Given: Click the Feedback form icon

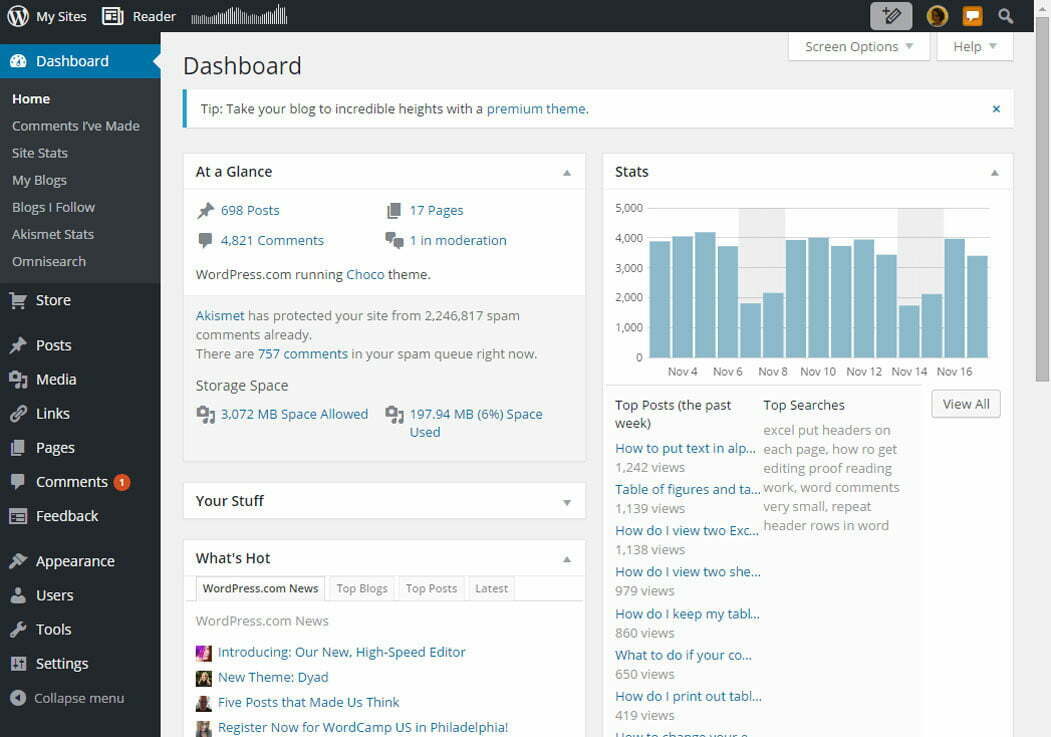Looking at the screenshot, I should pyautogui.click(x=18, y=516).
